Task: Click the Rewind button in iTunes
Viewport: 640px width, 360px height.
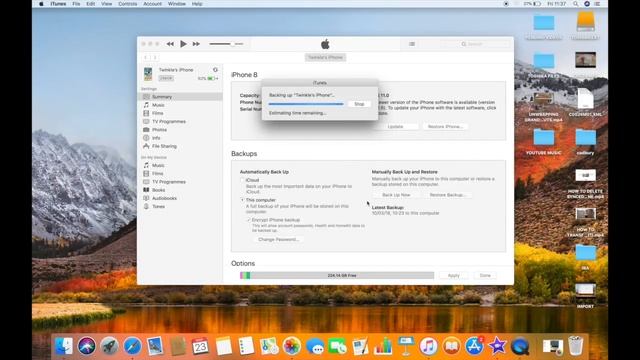Action: click(x=170, y=44)
